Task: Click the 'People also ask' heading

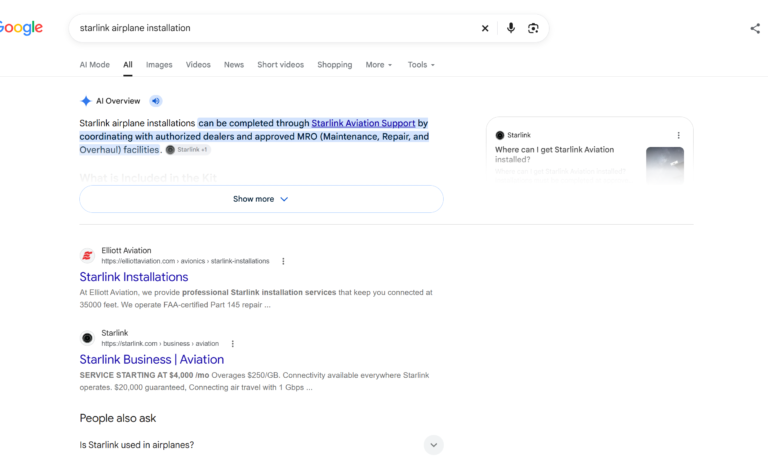Action: [118, 418]
